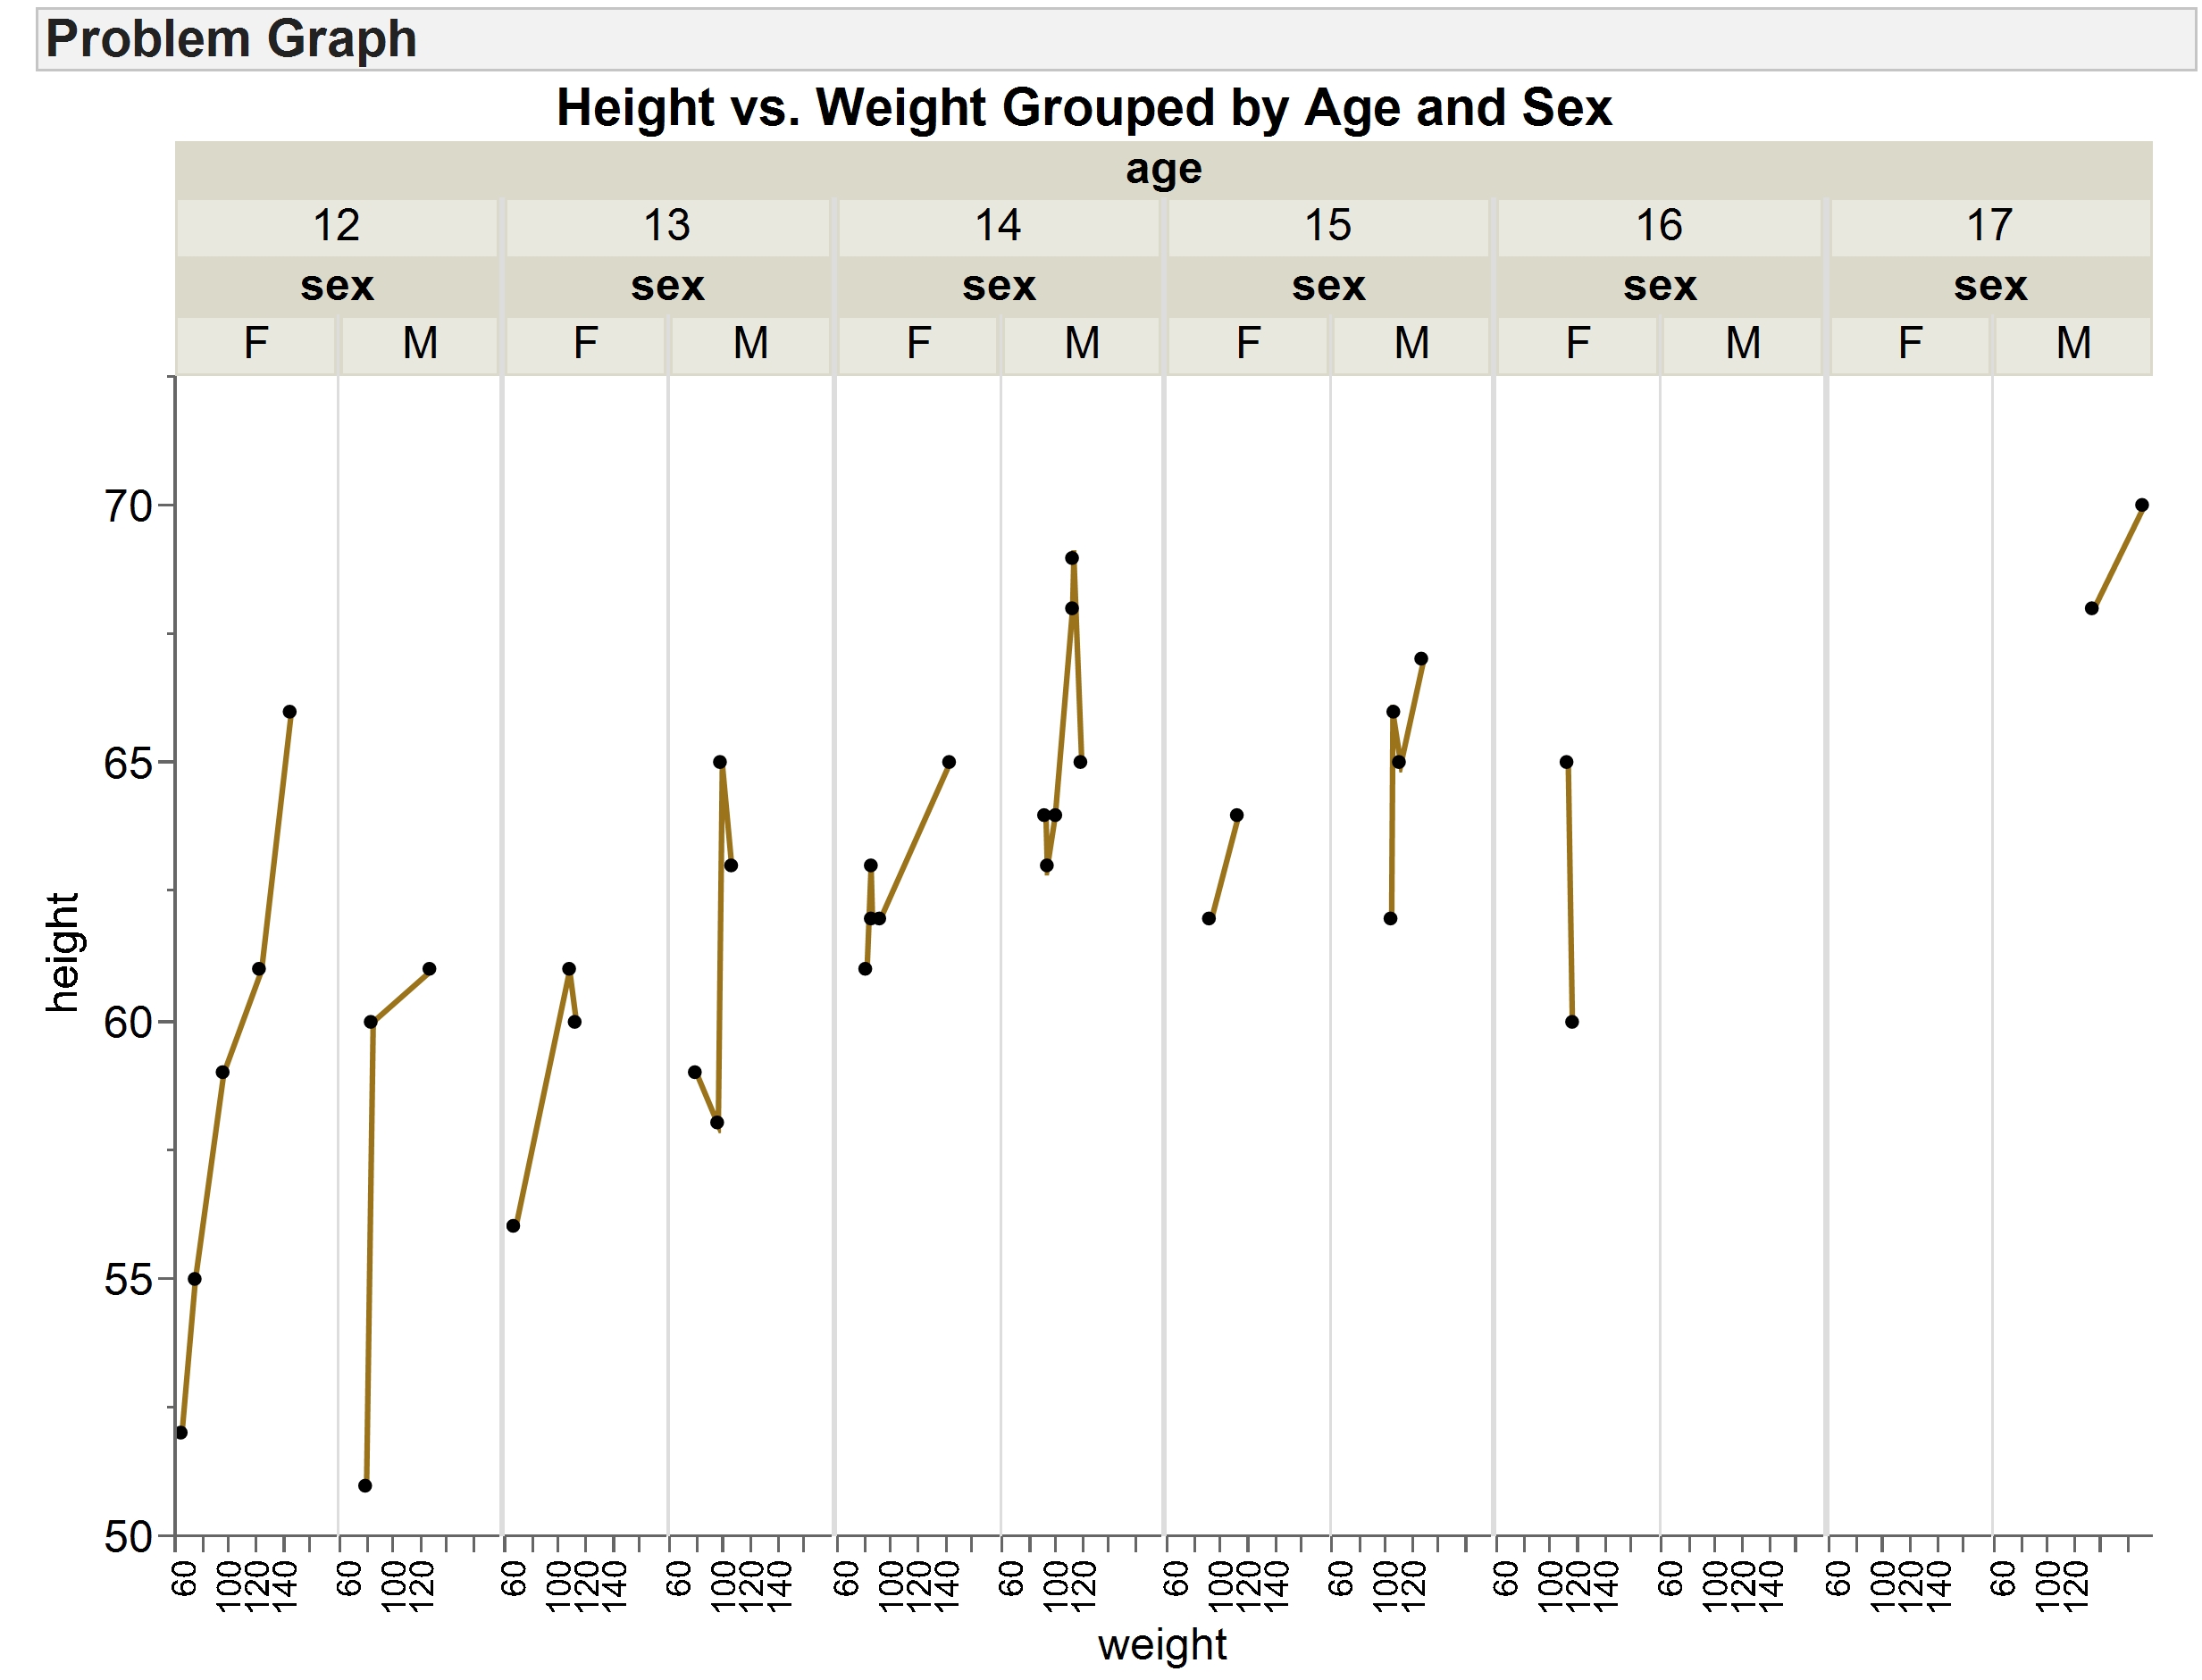Click the F label under age 17
The width and height of the screenshot is (2202, 1680).
1911,344
